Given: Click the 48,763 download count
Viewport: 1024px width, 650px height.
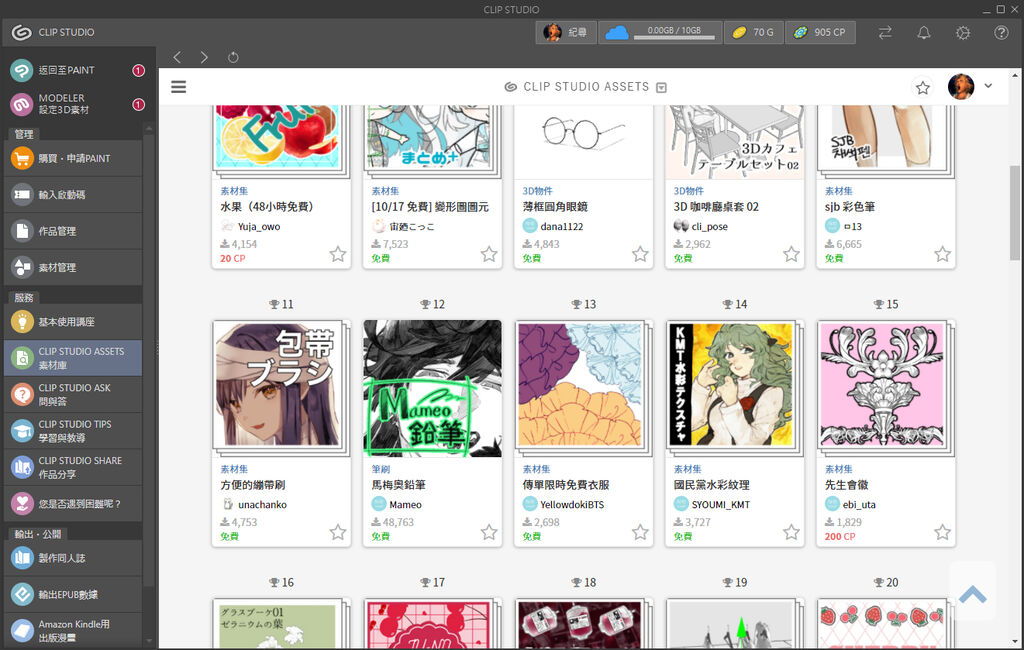Looking at the screenshot, I should click(x=398, y=522).
